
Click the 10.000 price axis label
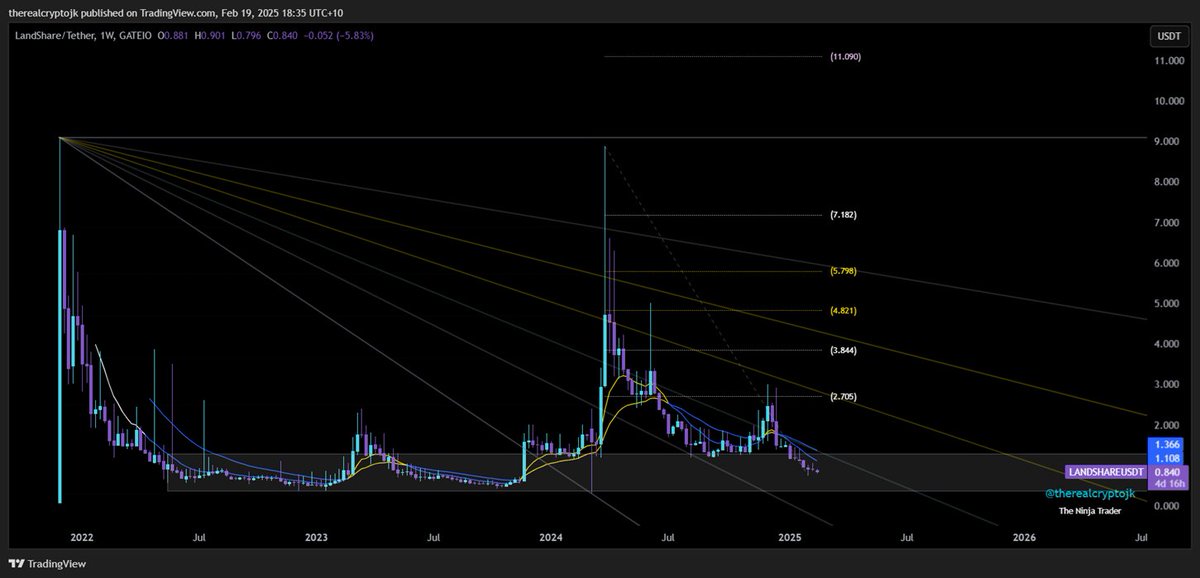click(x=1168, y=101)
